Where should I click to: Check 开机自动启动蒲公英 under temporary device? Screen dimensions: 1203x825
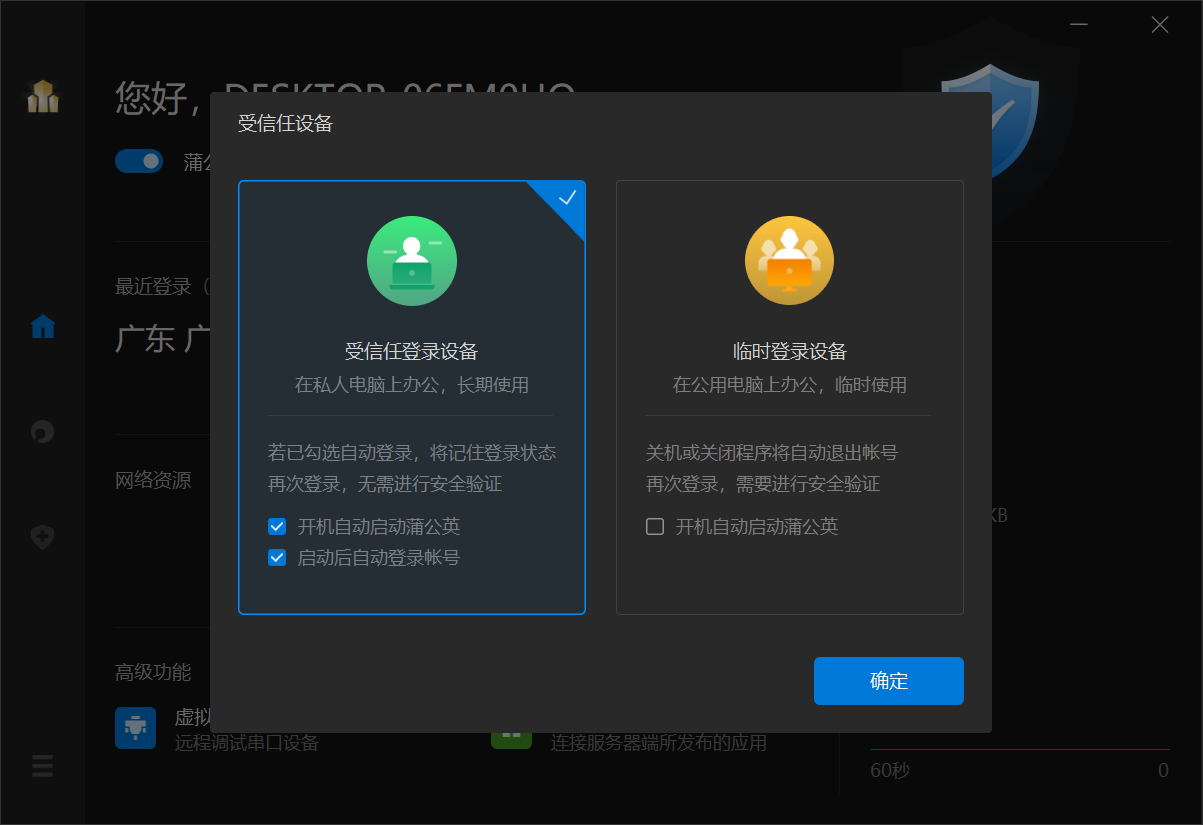tap(655, 526)
